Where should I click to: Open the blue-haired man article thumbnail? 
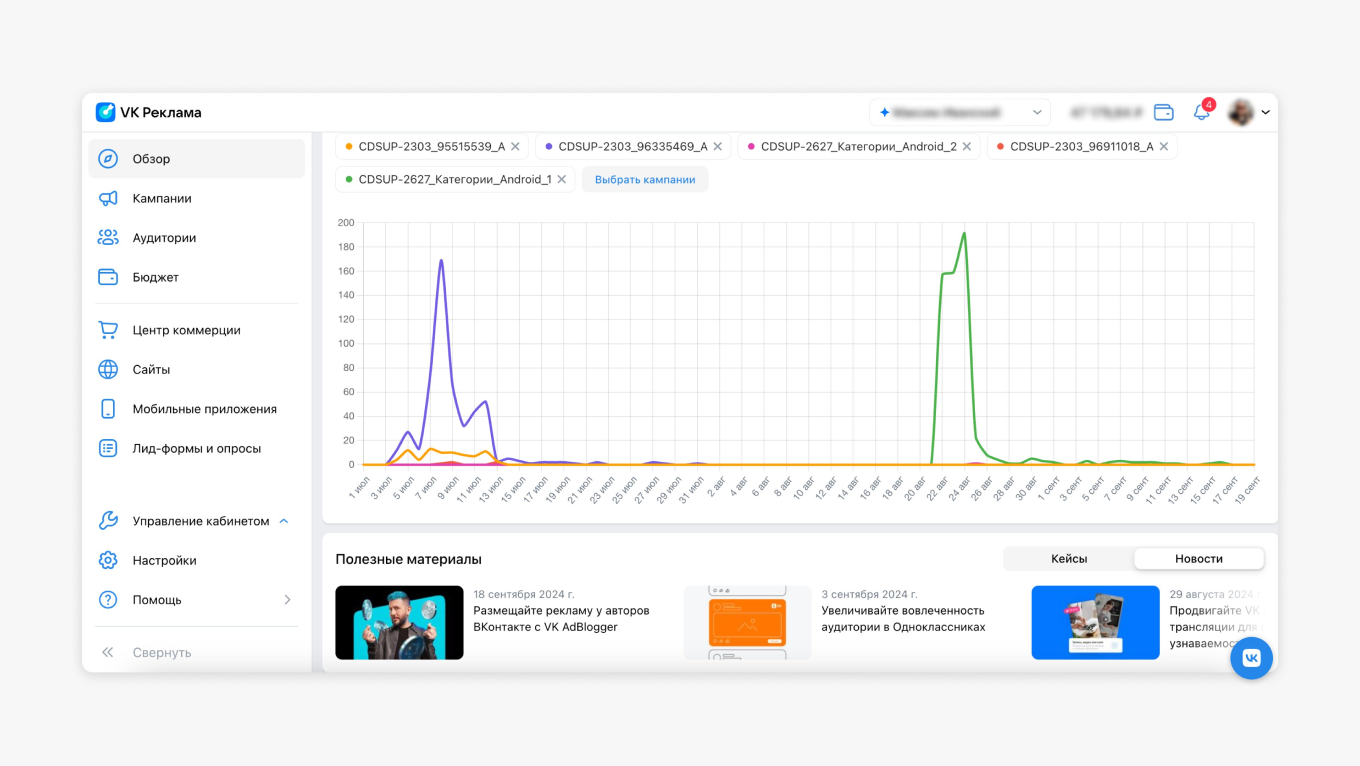pyautogui.click(x=399, y=622)
